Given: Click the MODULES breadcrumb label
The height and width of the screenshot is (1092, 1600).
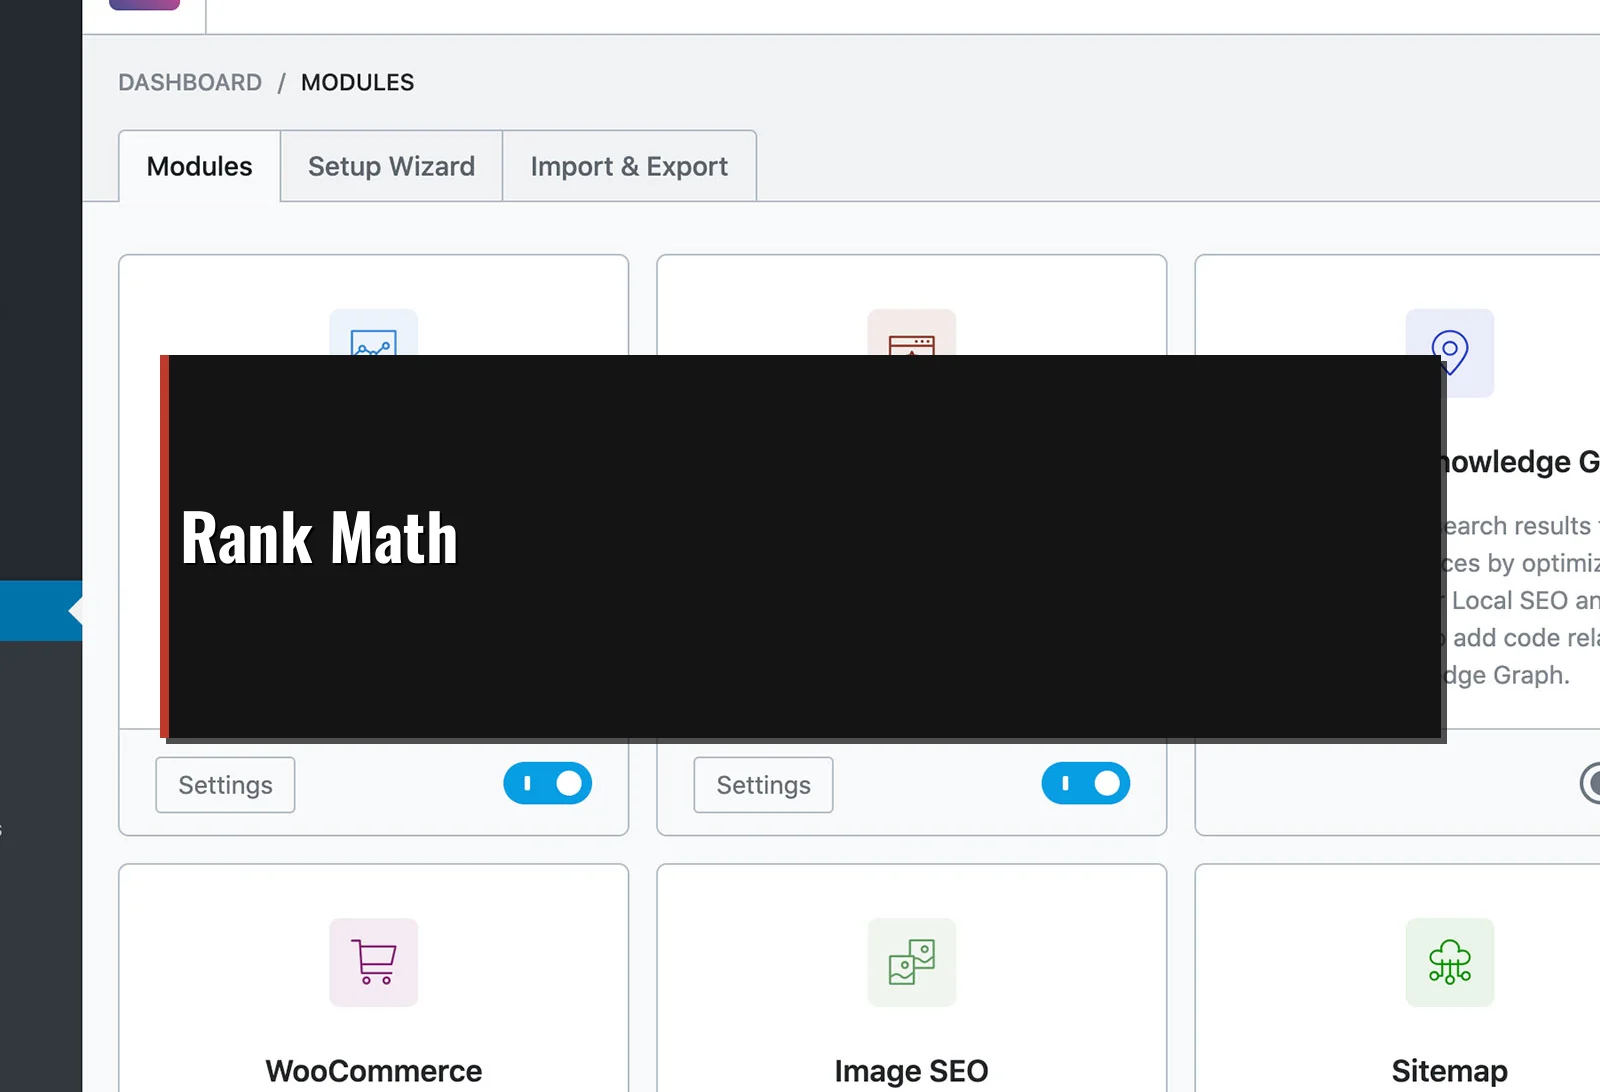Looking at the screenshot, I should tap(357, 82).
